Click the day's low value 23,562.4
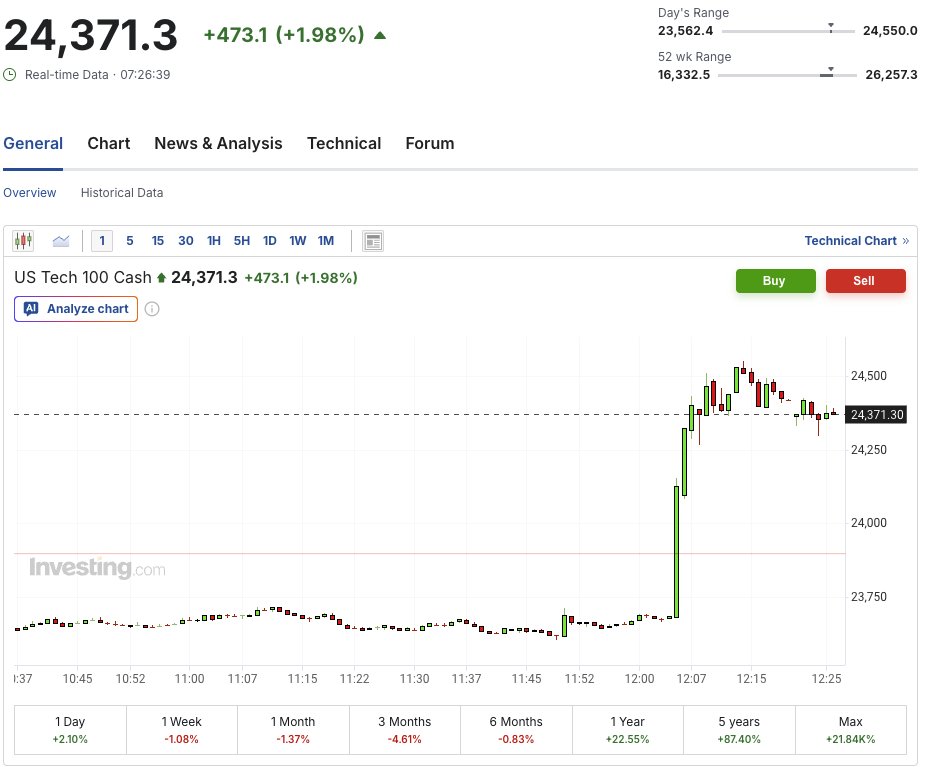 (x=686, y=31)
